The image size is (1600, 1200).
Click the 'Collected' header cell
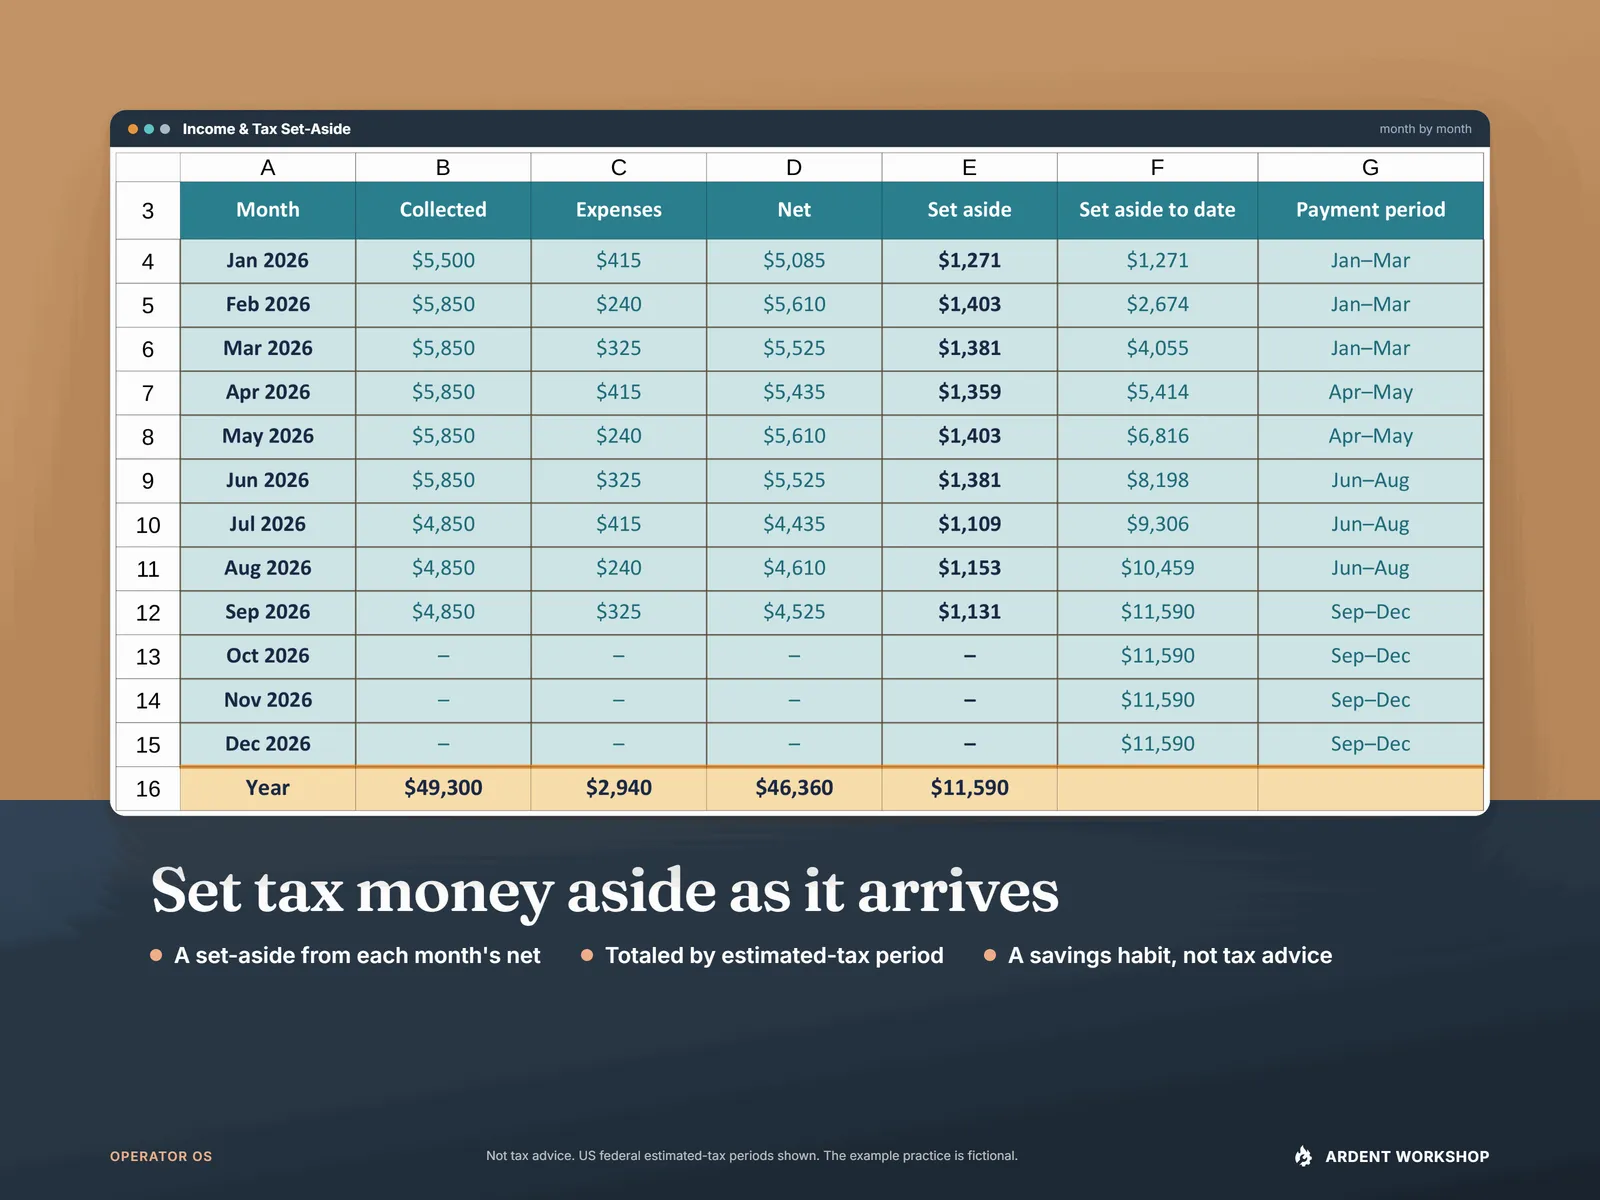[443, 210]
